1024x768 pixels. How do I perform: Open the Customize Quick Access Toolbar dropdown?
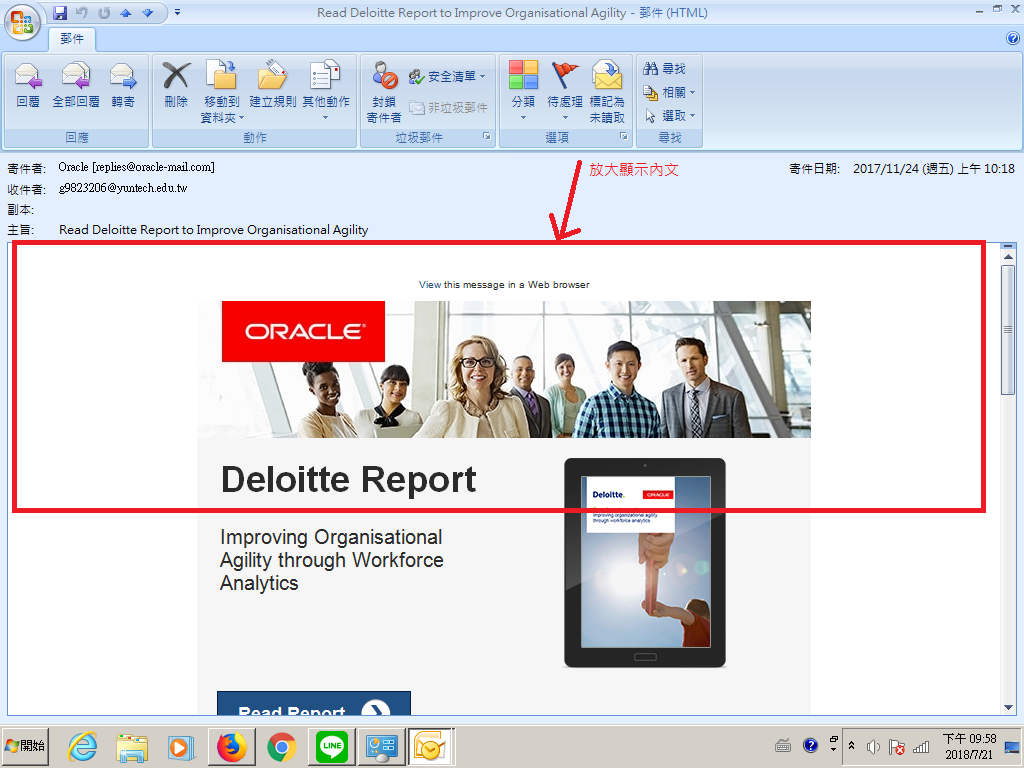pos(177,12)
